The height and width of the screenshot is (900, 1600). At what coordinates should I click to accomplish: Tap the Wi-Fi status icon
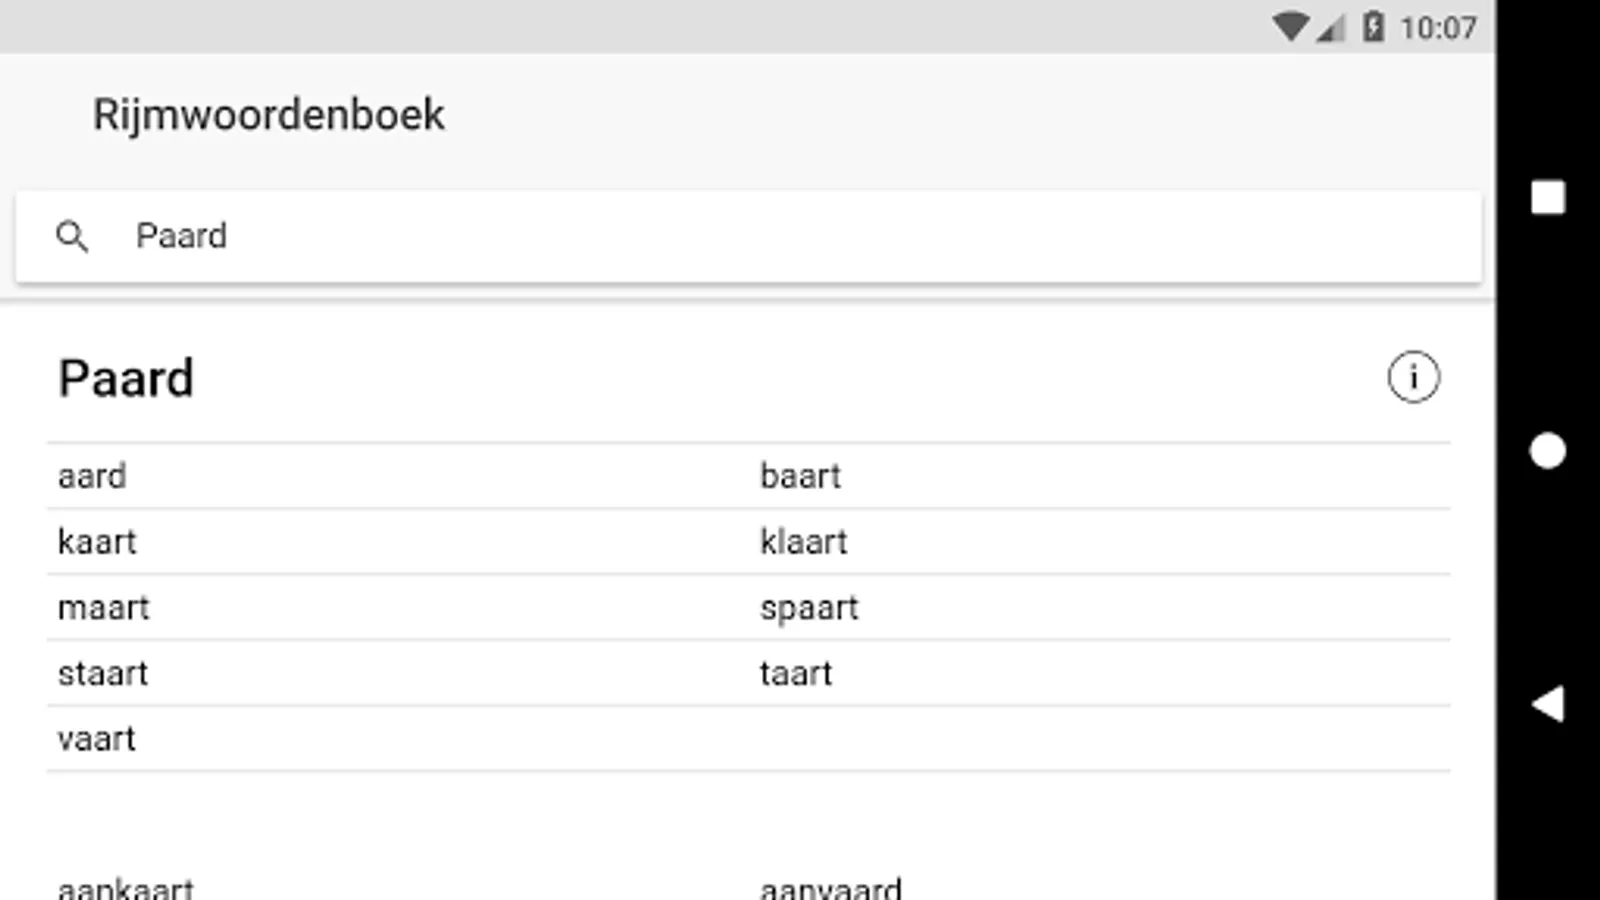(x=1290, y=27)
